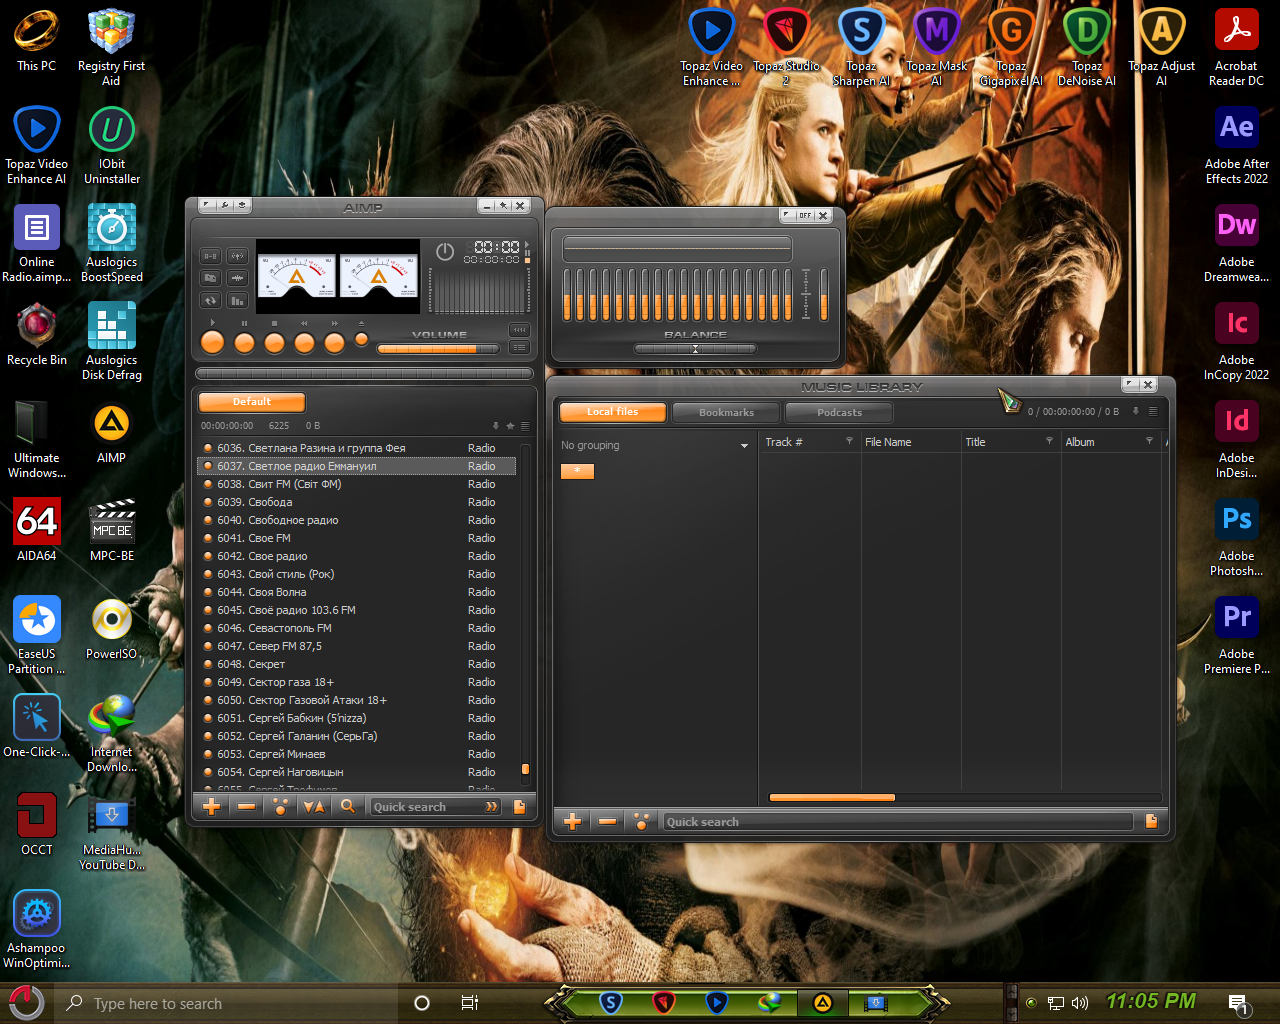This screenshot has width=1280, height=1024.
Task: Click playlist download arrow icon
Action: click(495, 426)
